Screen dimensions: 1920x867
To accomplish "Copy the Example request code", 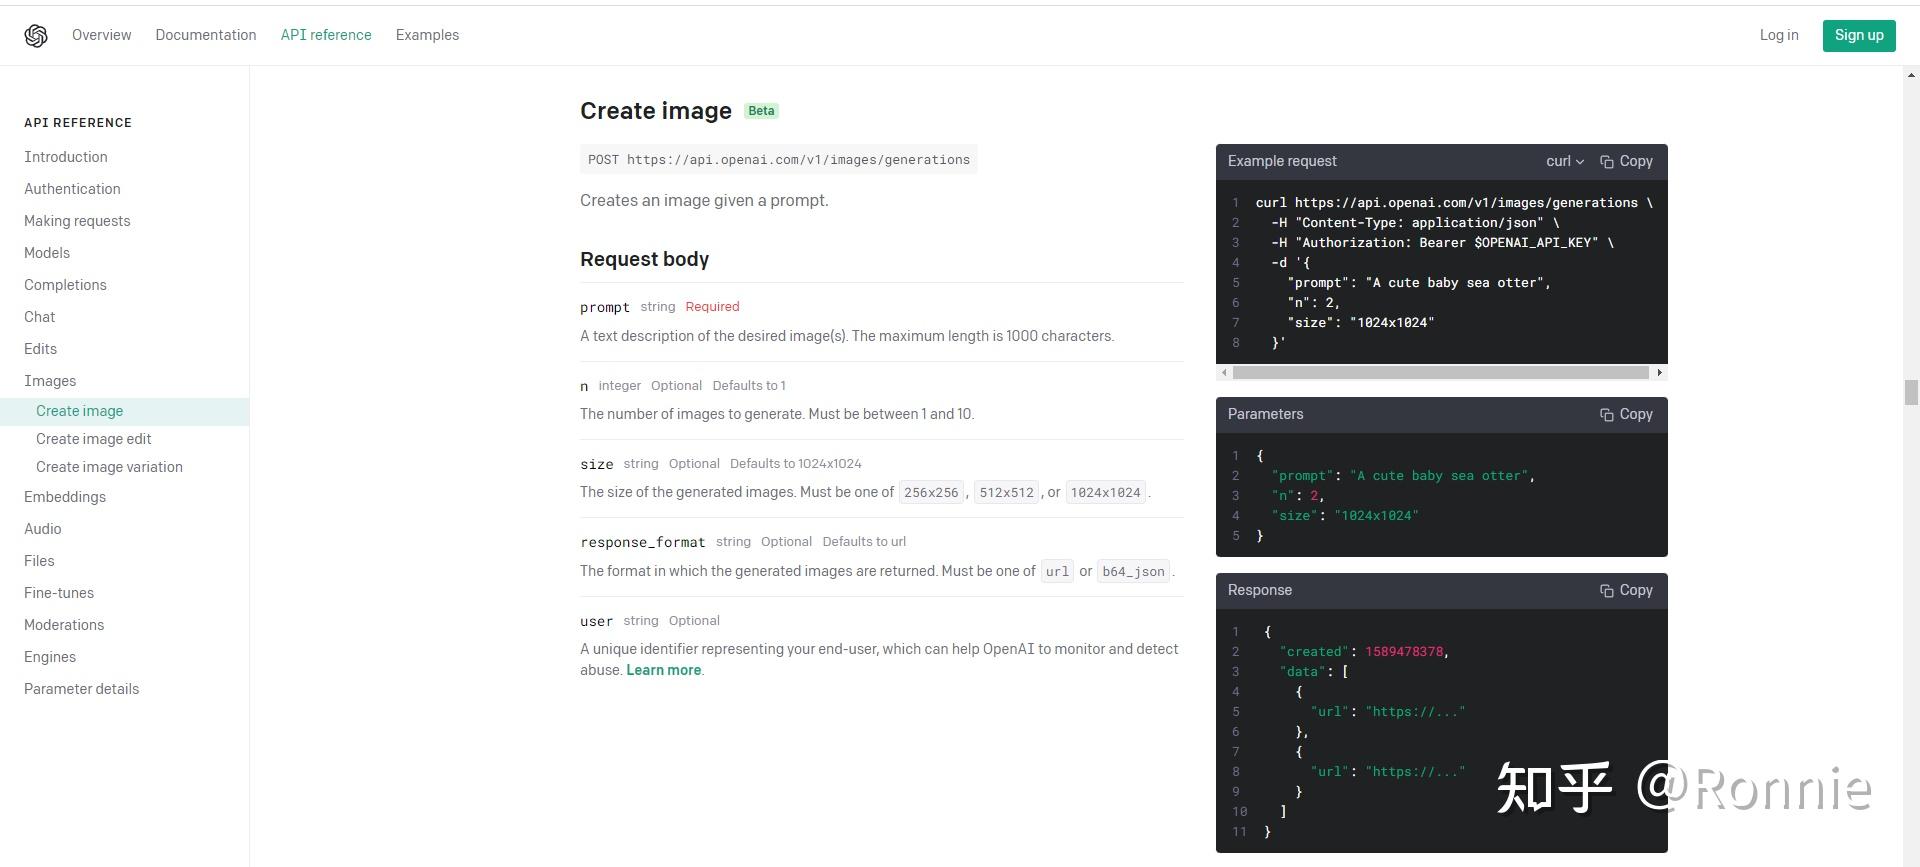I will coord(1626,161).
